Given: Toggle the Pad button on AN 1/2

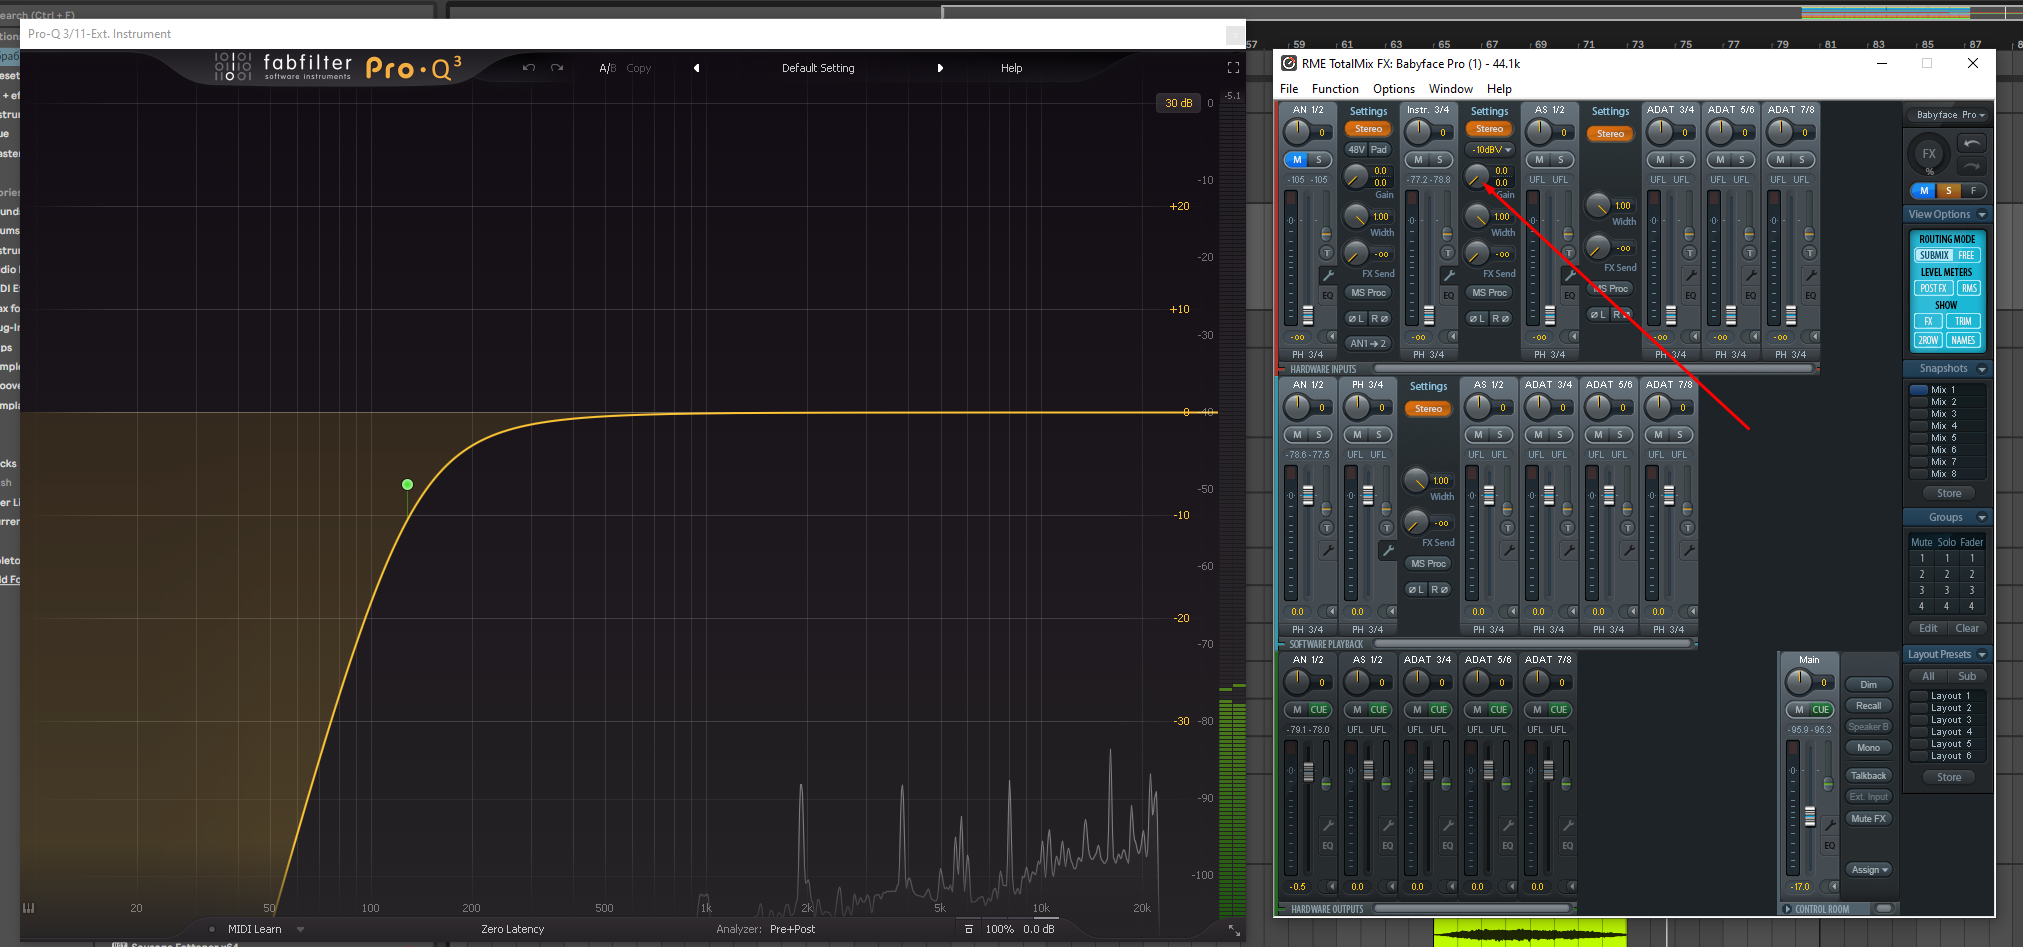Looking at the screenshot, I should pyautogui.click(x=1379, y=149).
